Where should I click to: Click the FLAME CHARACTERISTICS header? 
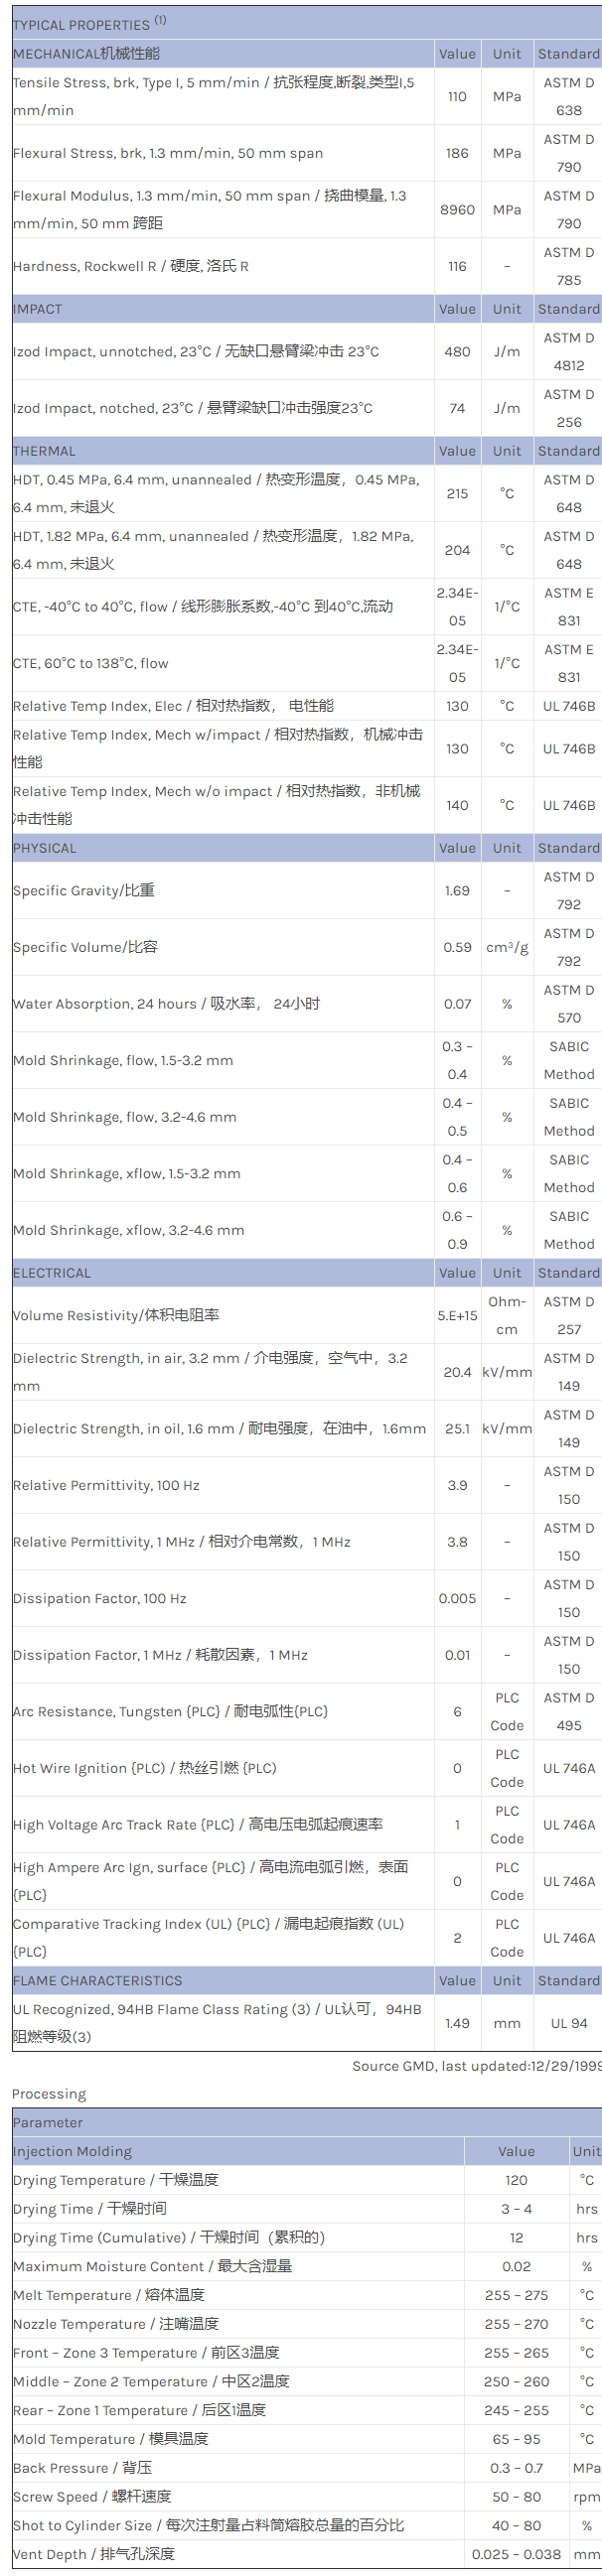98,1980
